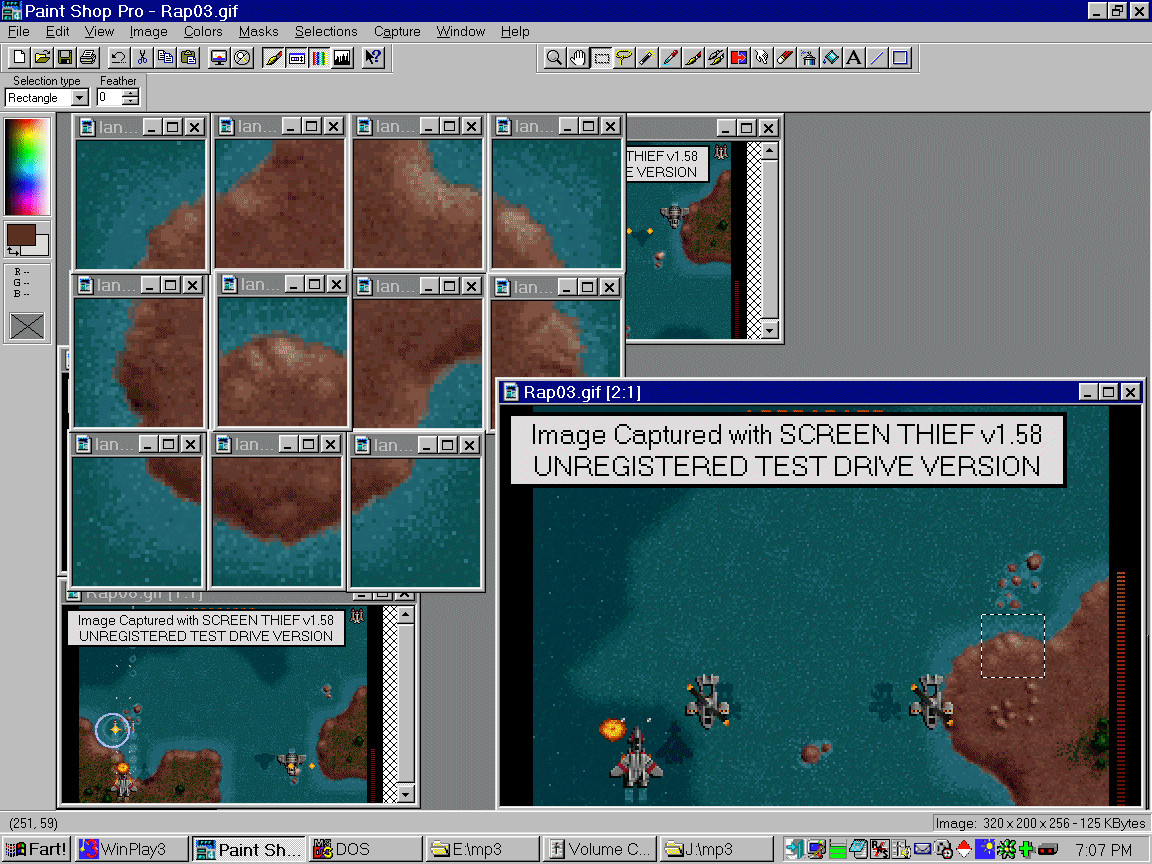Image resolution: width=1152 pixels, height=864 pixels.
Task: Click the Paste clipboard icon
Action: point(189,57)
